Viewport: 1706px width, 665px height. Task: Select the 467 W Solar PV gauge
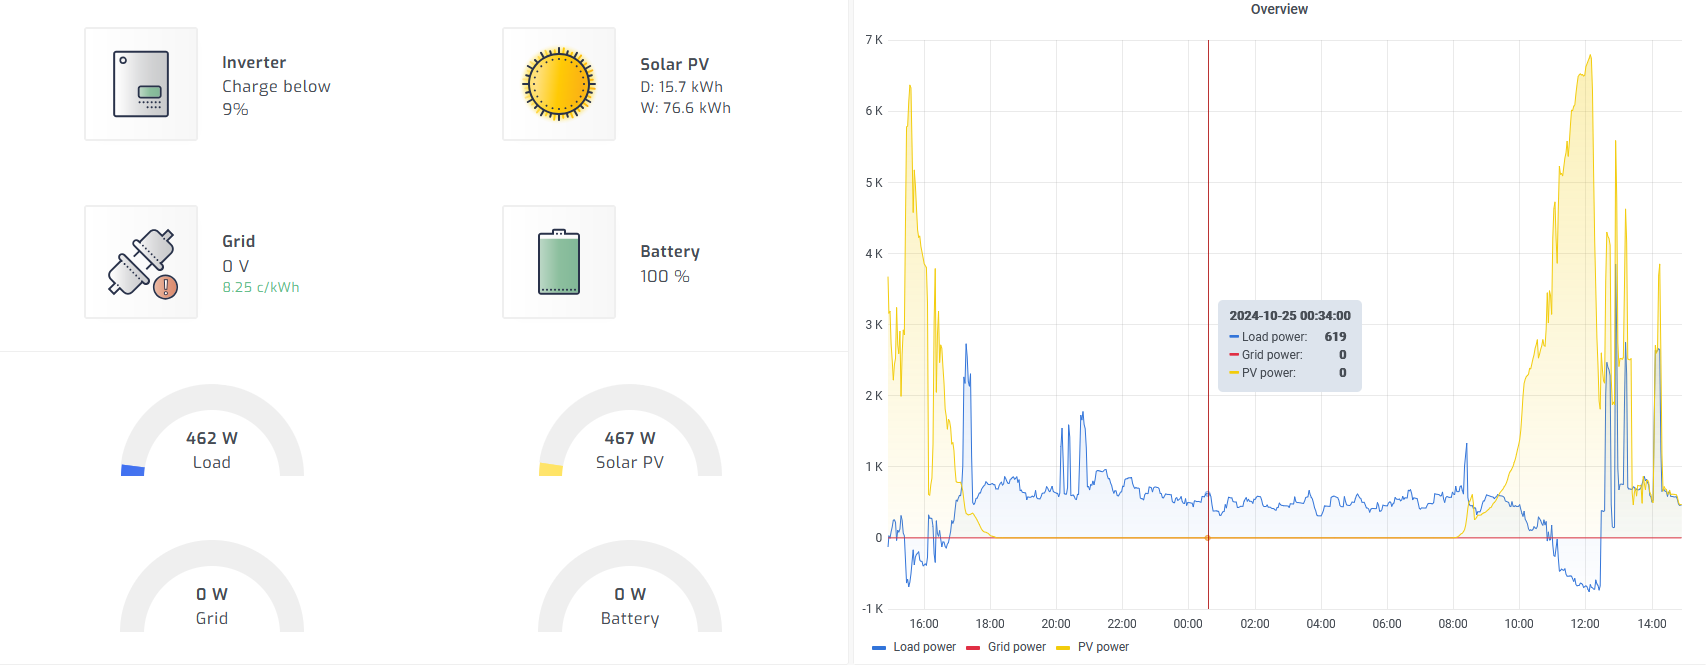(x=630, y=430)
